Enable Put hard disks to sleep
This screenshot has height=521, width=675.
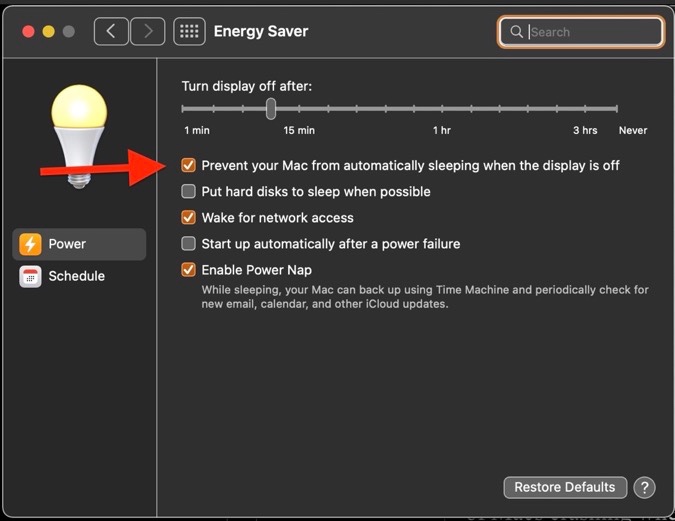tap(188, 191)
